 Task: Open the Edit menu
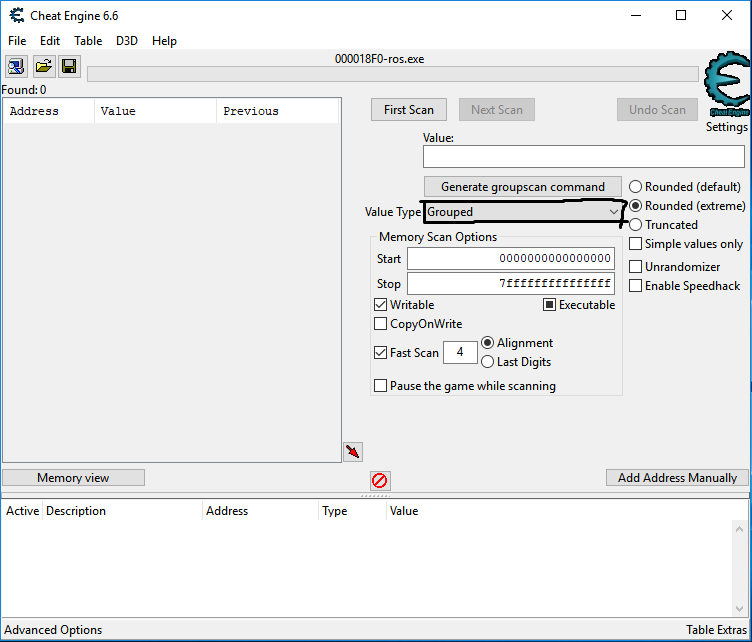[x=50, y=41]
